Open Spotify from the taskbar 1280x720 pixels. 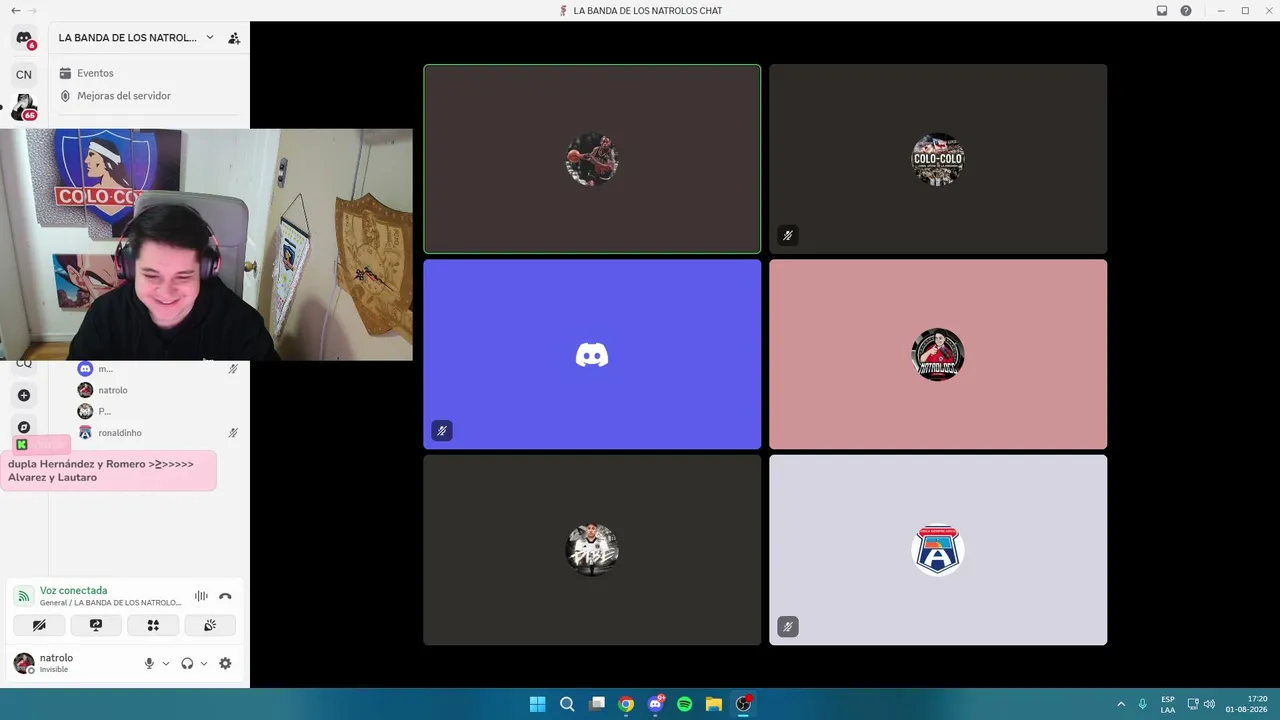point(685,704)
